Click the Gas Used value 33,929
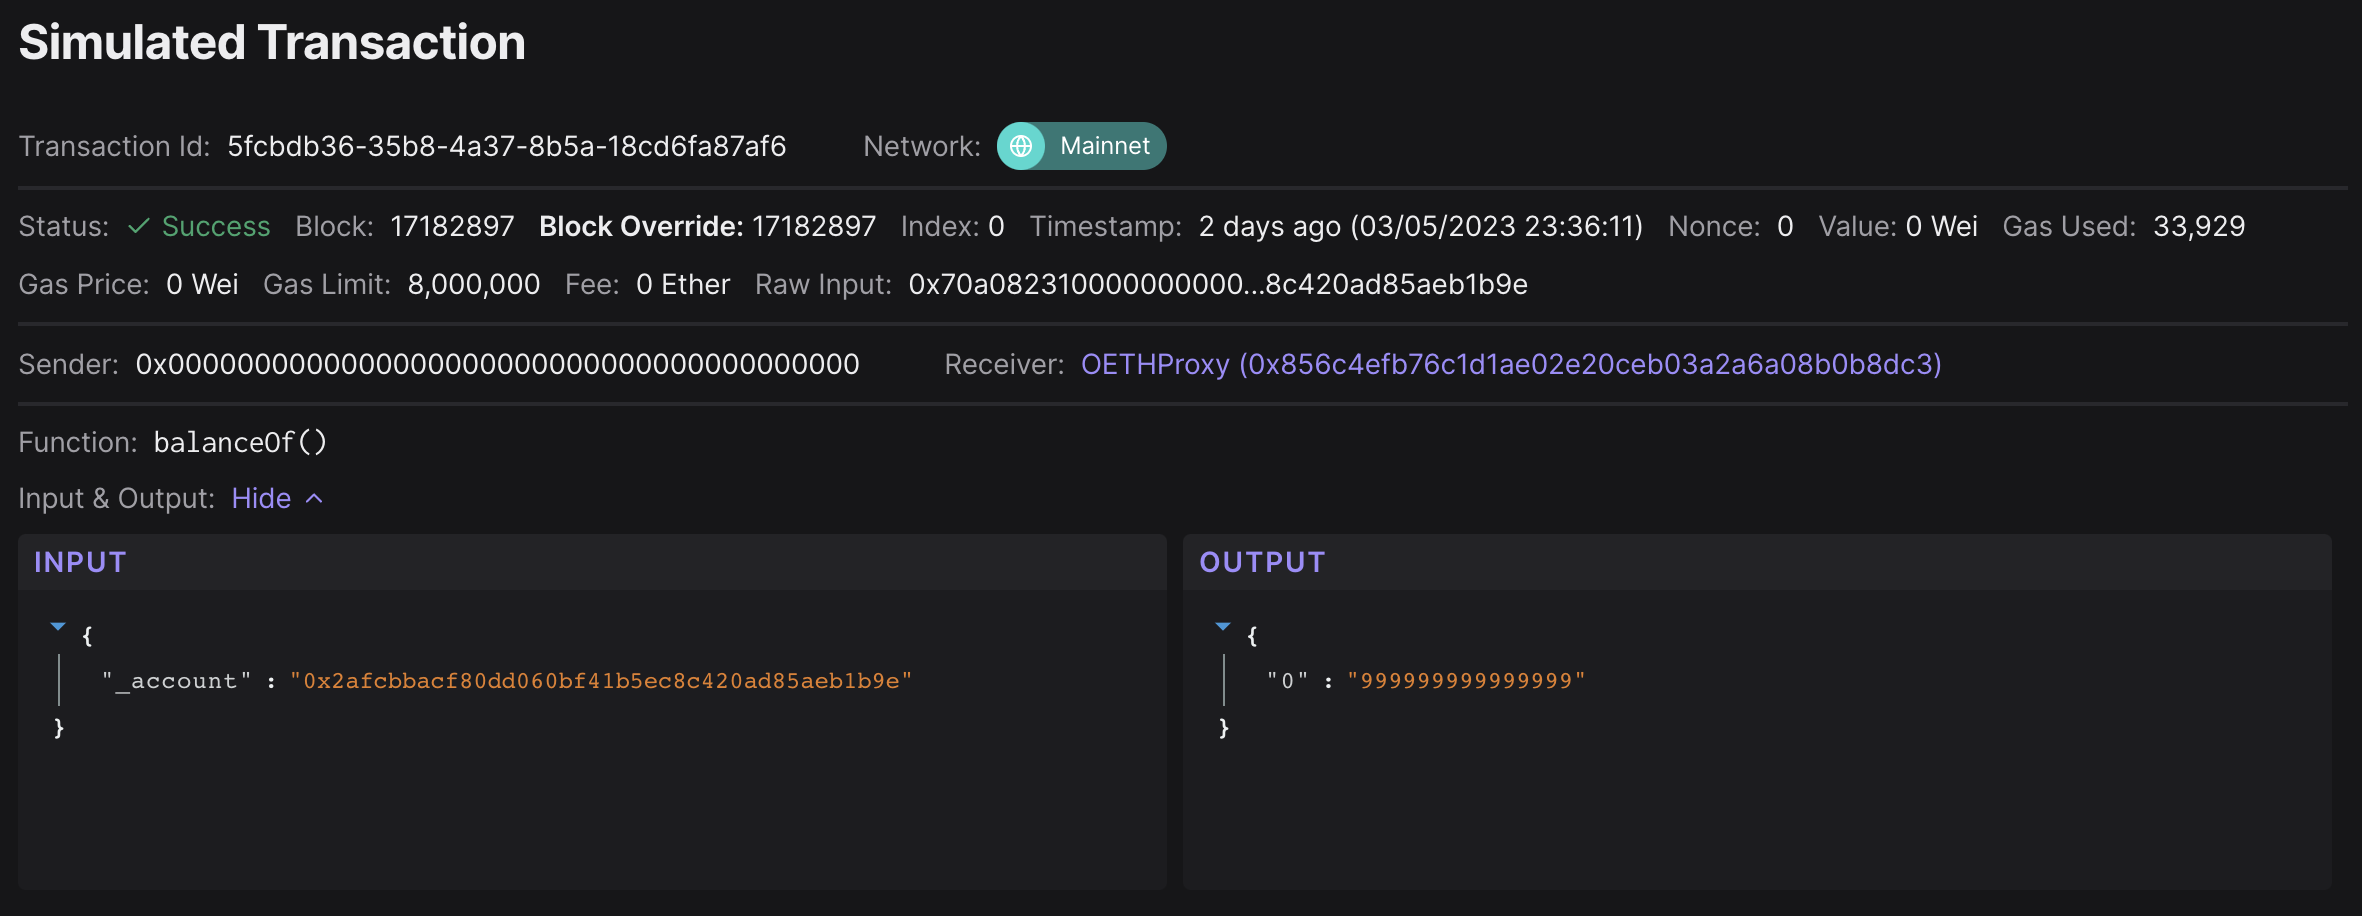This screenshot has width=2362, height=916. 2199,226
